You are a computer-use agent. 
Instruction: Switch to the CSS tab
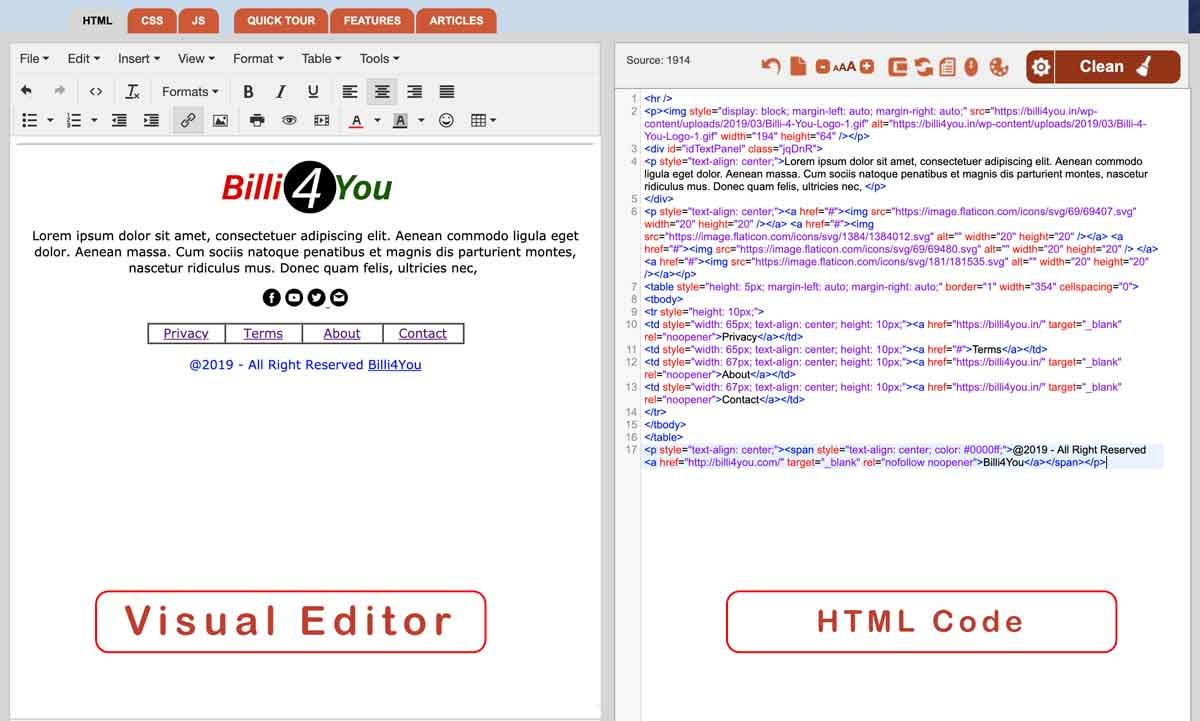point(152,21)
